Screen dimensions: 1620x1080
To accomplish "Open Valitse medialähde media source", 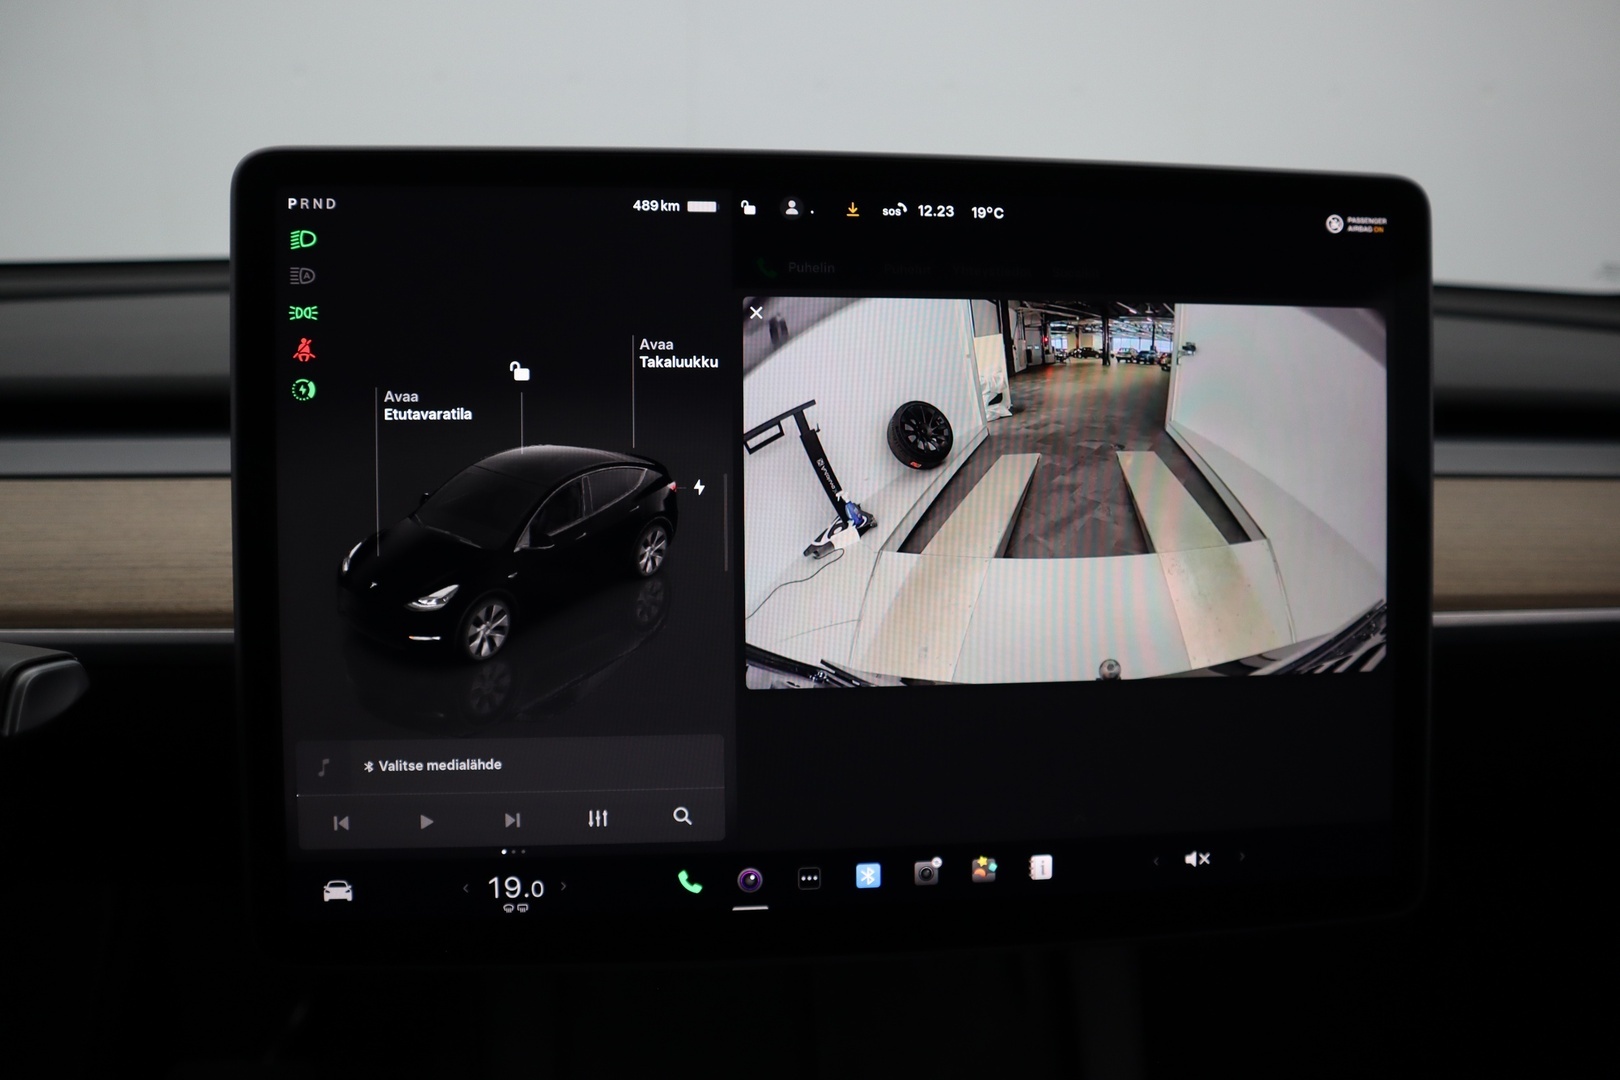I will point(432,764).
